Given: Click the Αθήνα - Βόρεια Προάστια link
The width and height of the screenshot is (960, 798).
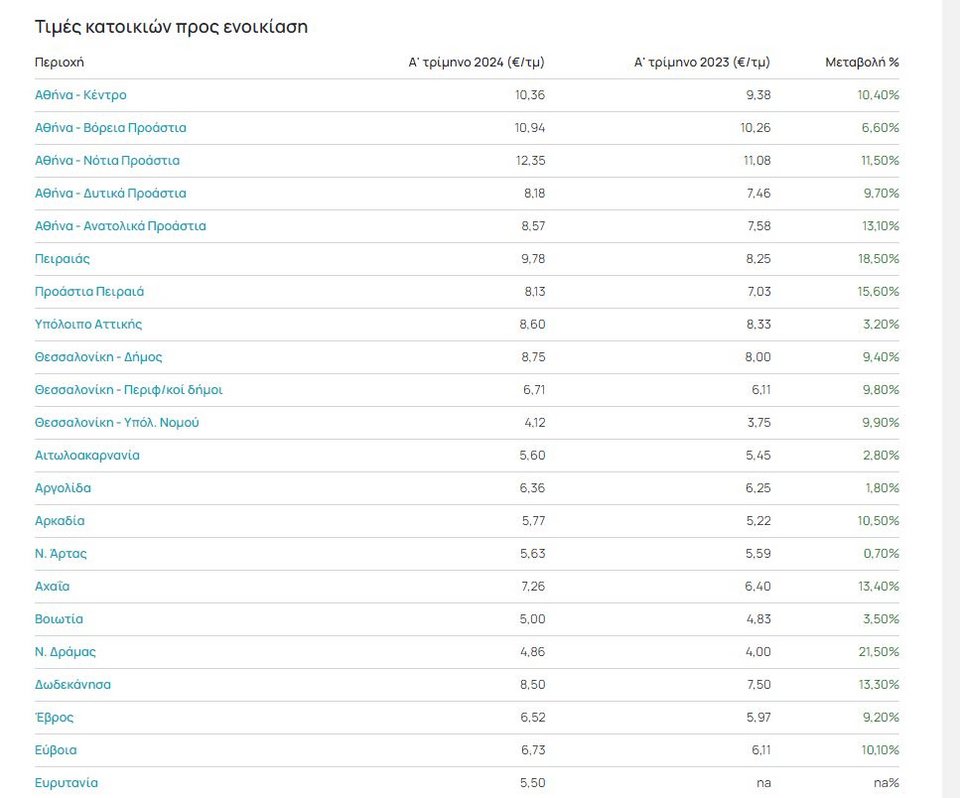Looking at the screenshot, I should click(110, 128).
